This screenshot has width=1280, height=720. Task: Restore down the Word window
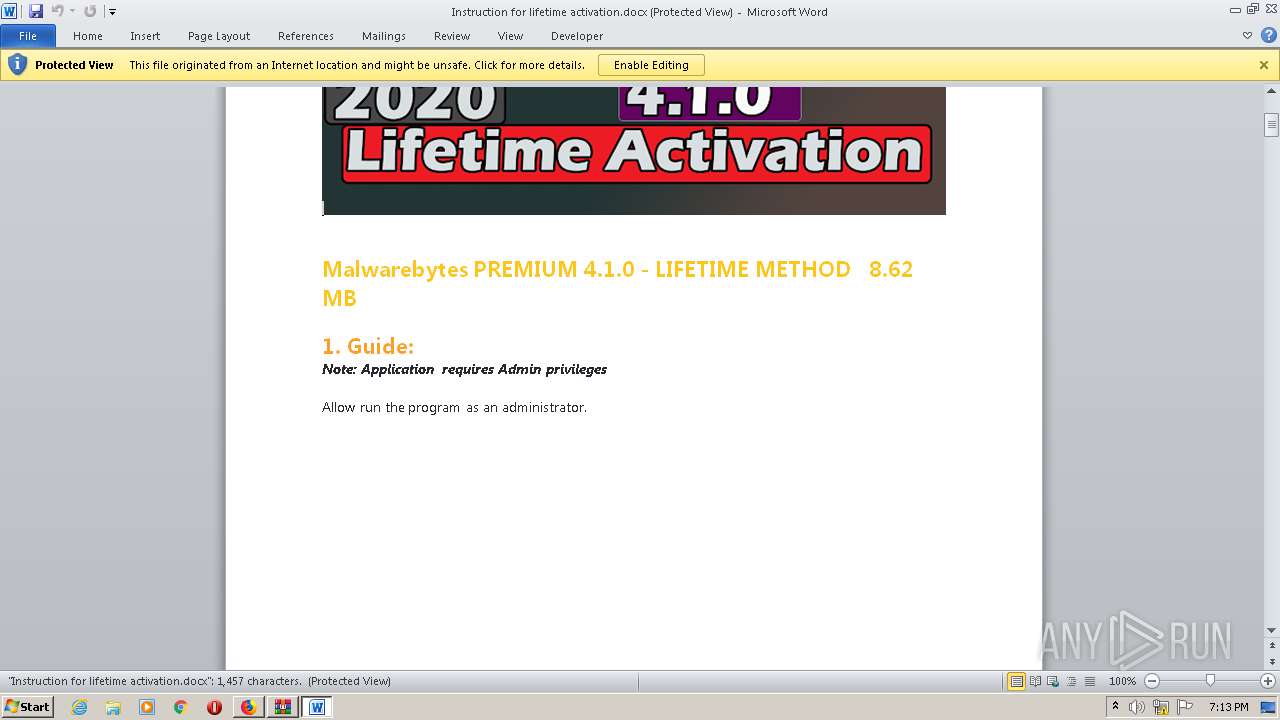tap(1253, 8)
